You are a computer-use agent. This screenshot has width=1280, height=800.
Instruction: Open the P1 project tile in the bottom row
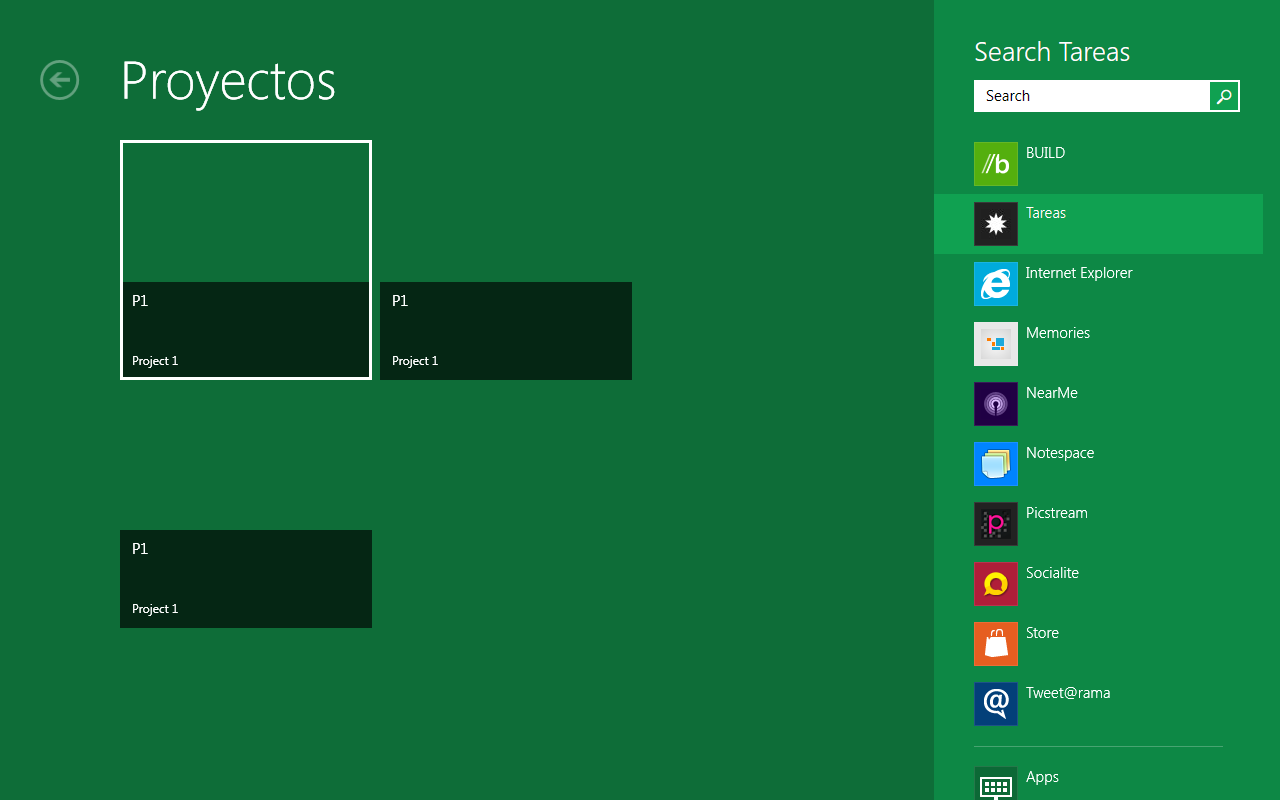coord(246,579)
